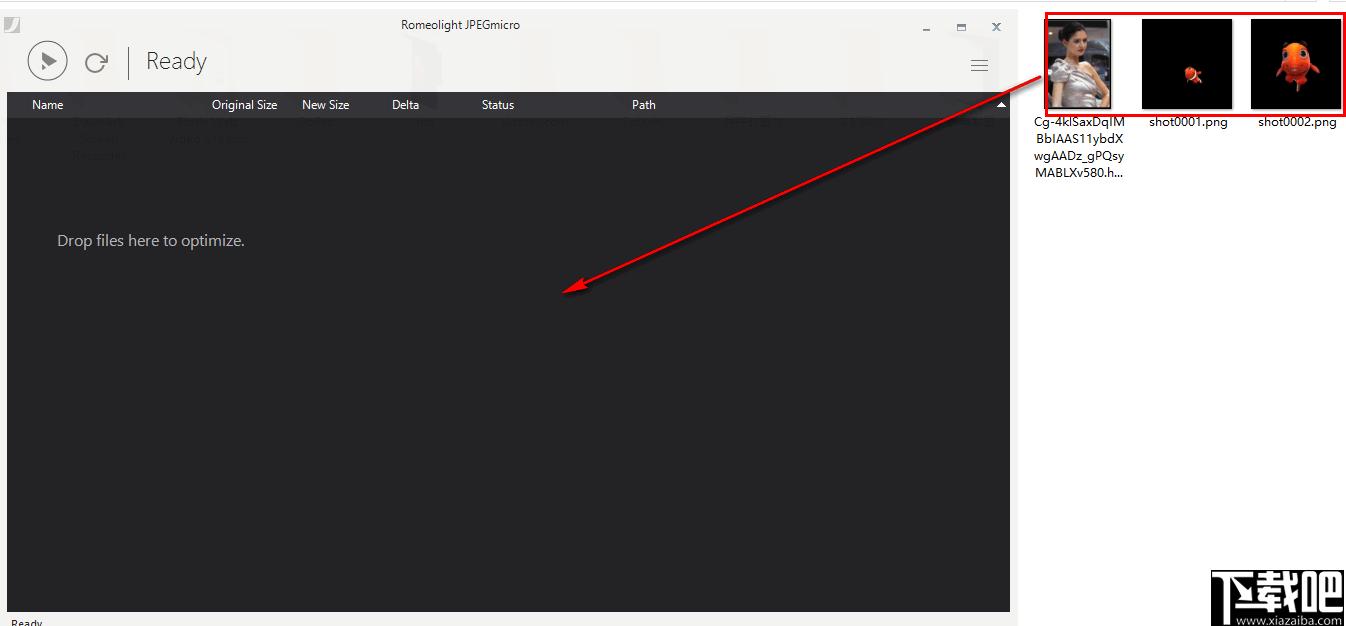Open the hamburger menu icon
Image resolution: width=1346 pixels, height=626 pixels.
click(x=979, y=65)
